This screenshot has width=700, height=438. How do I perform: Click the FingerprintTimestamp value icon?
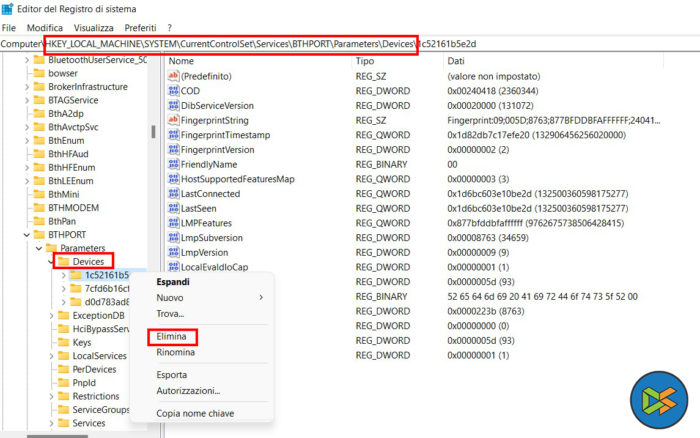point(173,135)
